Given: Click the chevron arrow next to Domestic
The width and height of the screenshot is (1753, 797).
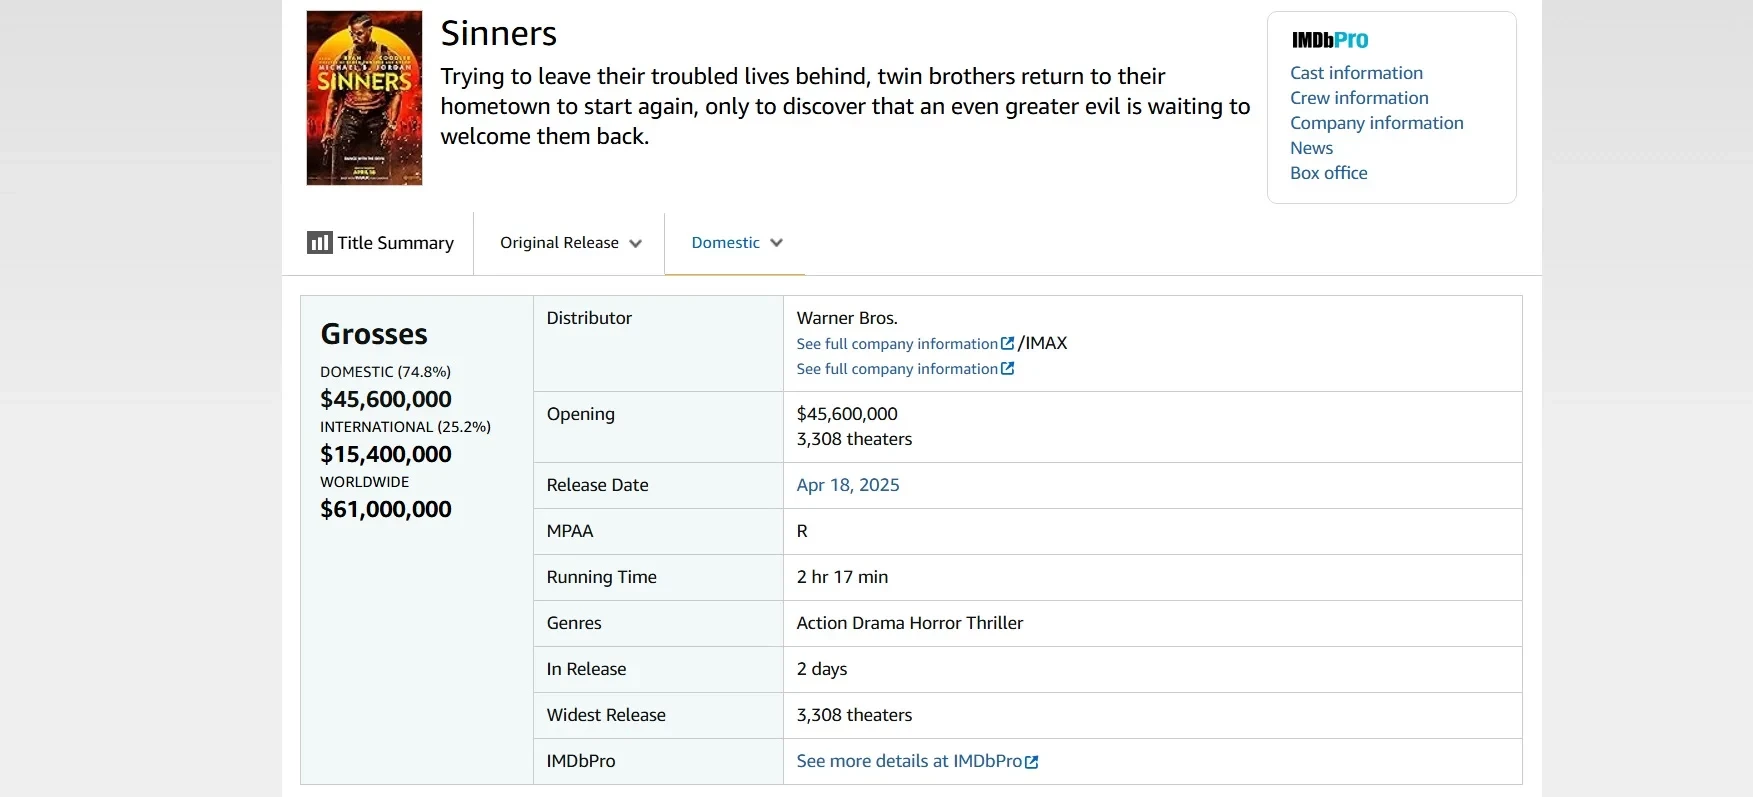Looking at the screenshot, I should [777, 243].
